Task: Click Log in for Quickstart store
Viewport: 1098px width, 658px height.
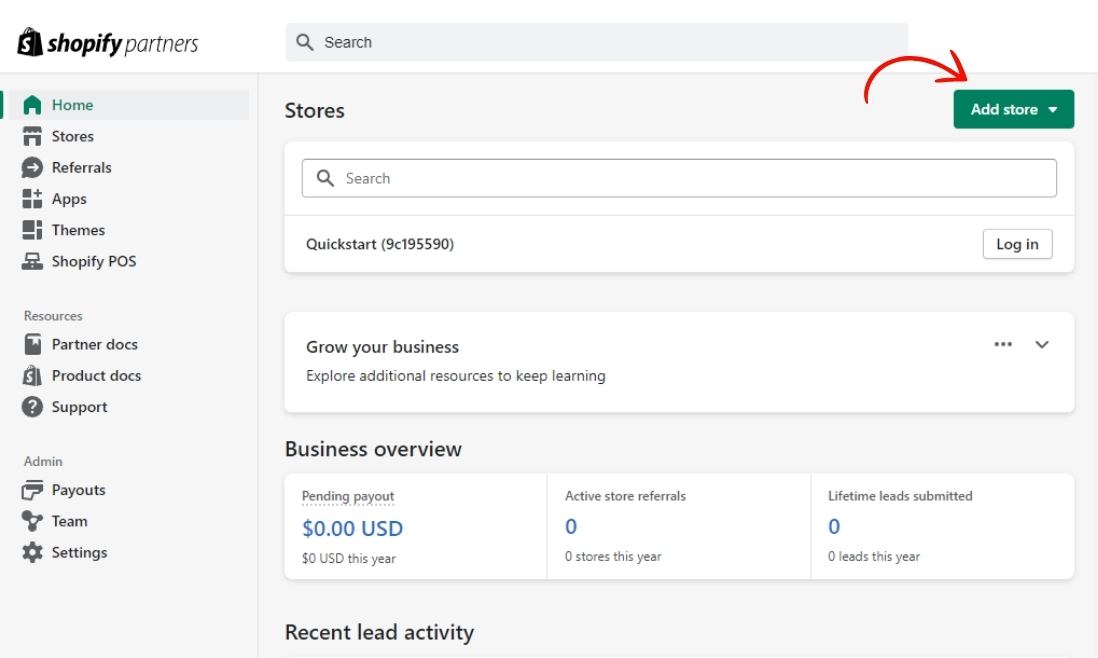Action: 1017,244
